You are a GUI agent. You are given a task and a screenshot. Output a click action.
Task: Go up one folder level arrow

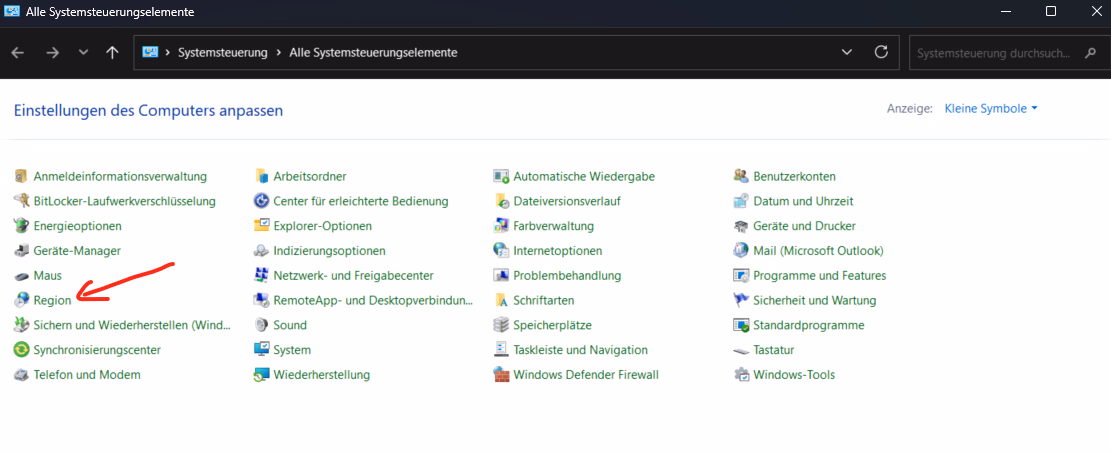point(112,52)
